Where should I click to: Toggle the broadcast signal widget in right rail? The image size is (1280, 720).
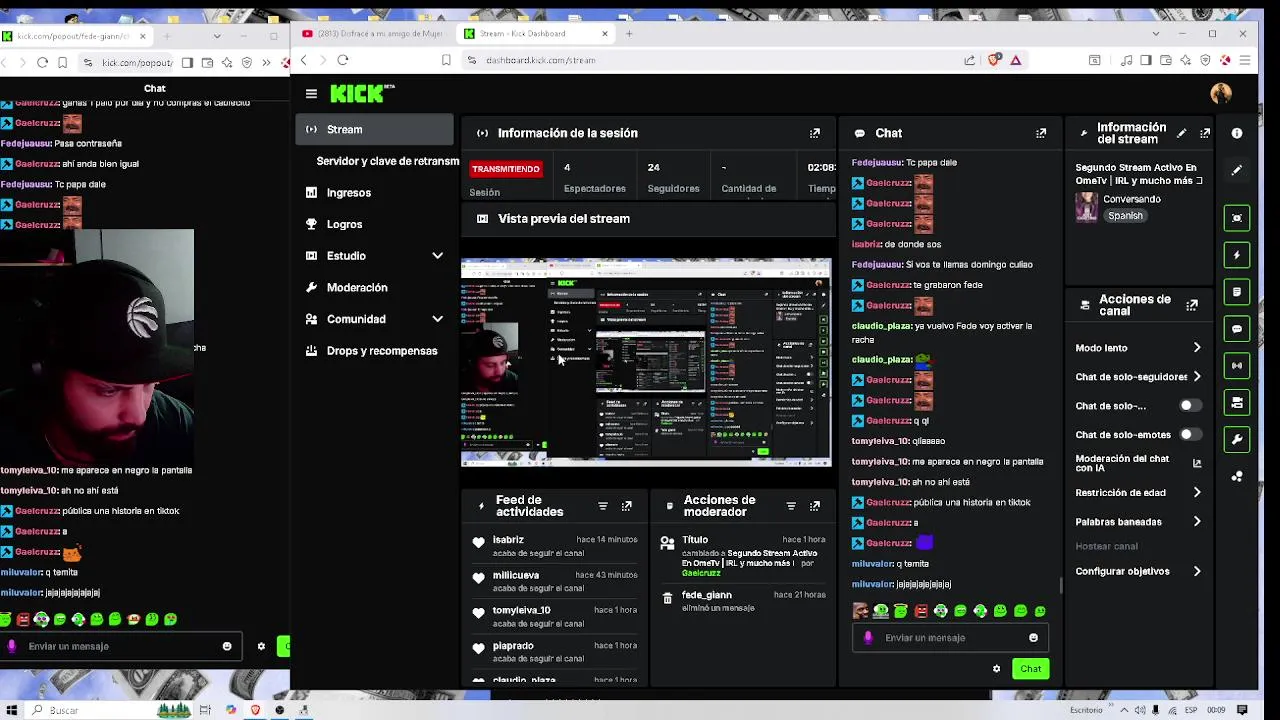(x=1237, y=366)
